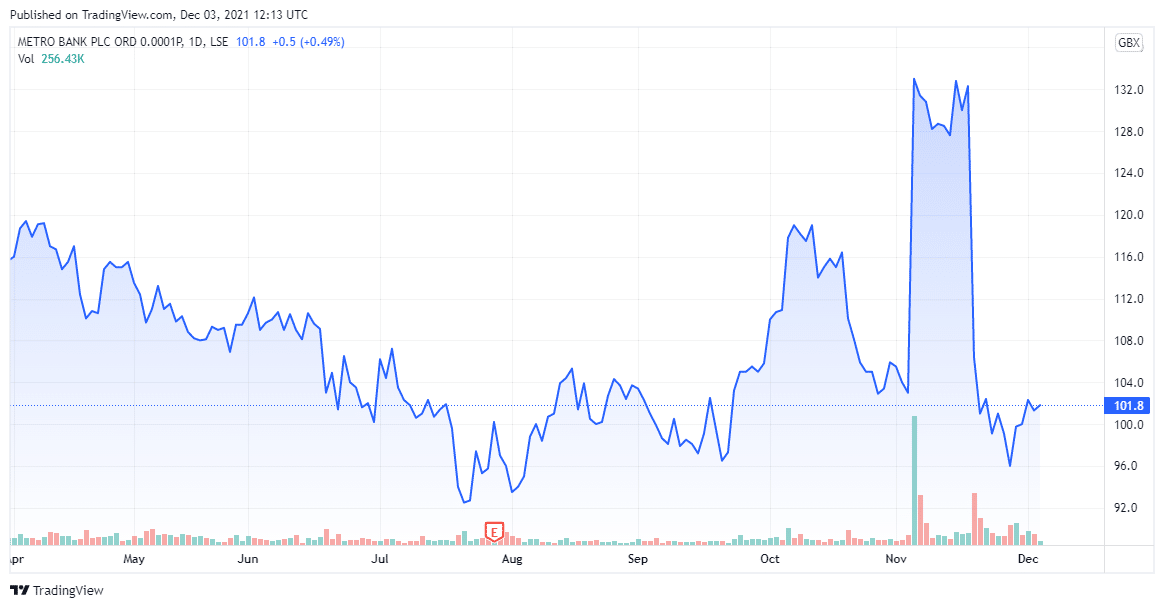Click the Sep label on time axis
Screen dimensions: 1164x608
pos(638,559)
